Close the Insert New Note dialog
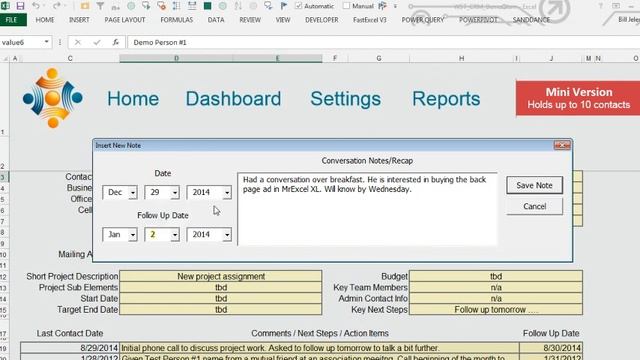Viewport: 640px width, 360px height. click(x=562, y=145)
